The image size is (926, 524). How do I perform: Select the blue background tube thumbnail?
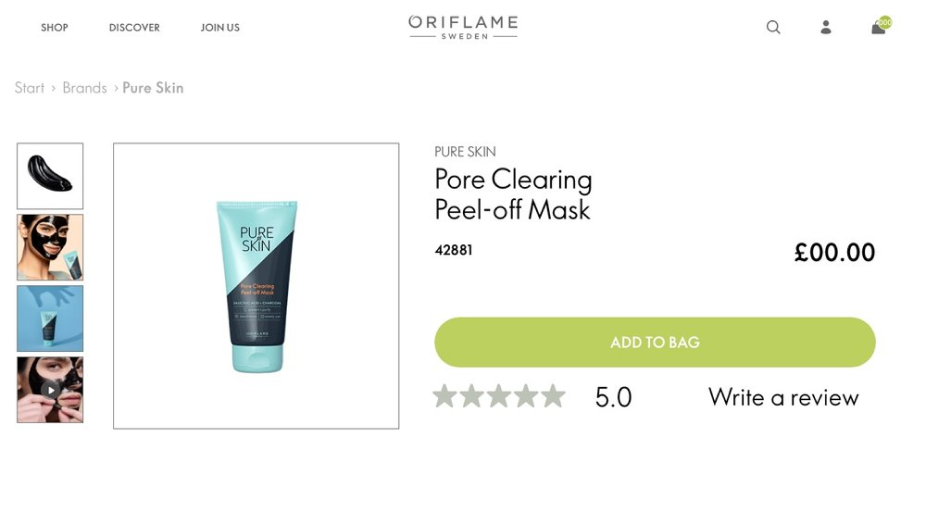(x=50, y=318)
